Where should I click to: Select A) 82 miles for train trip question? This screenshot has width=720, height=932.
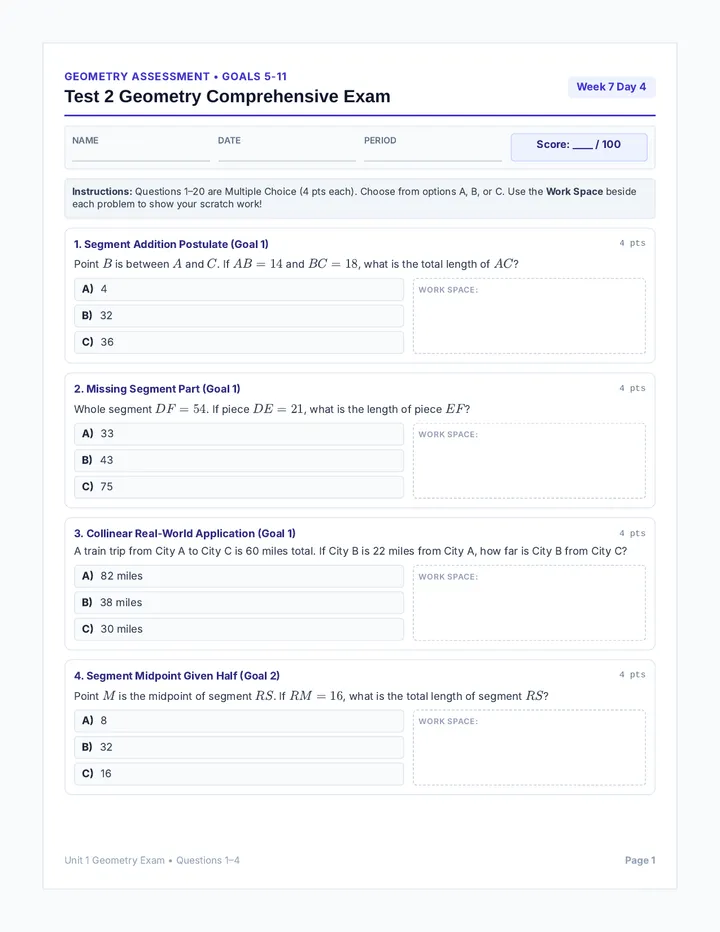pyautogui.click(x=238, y=576)
